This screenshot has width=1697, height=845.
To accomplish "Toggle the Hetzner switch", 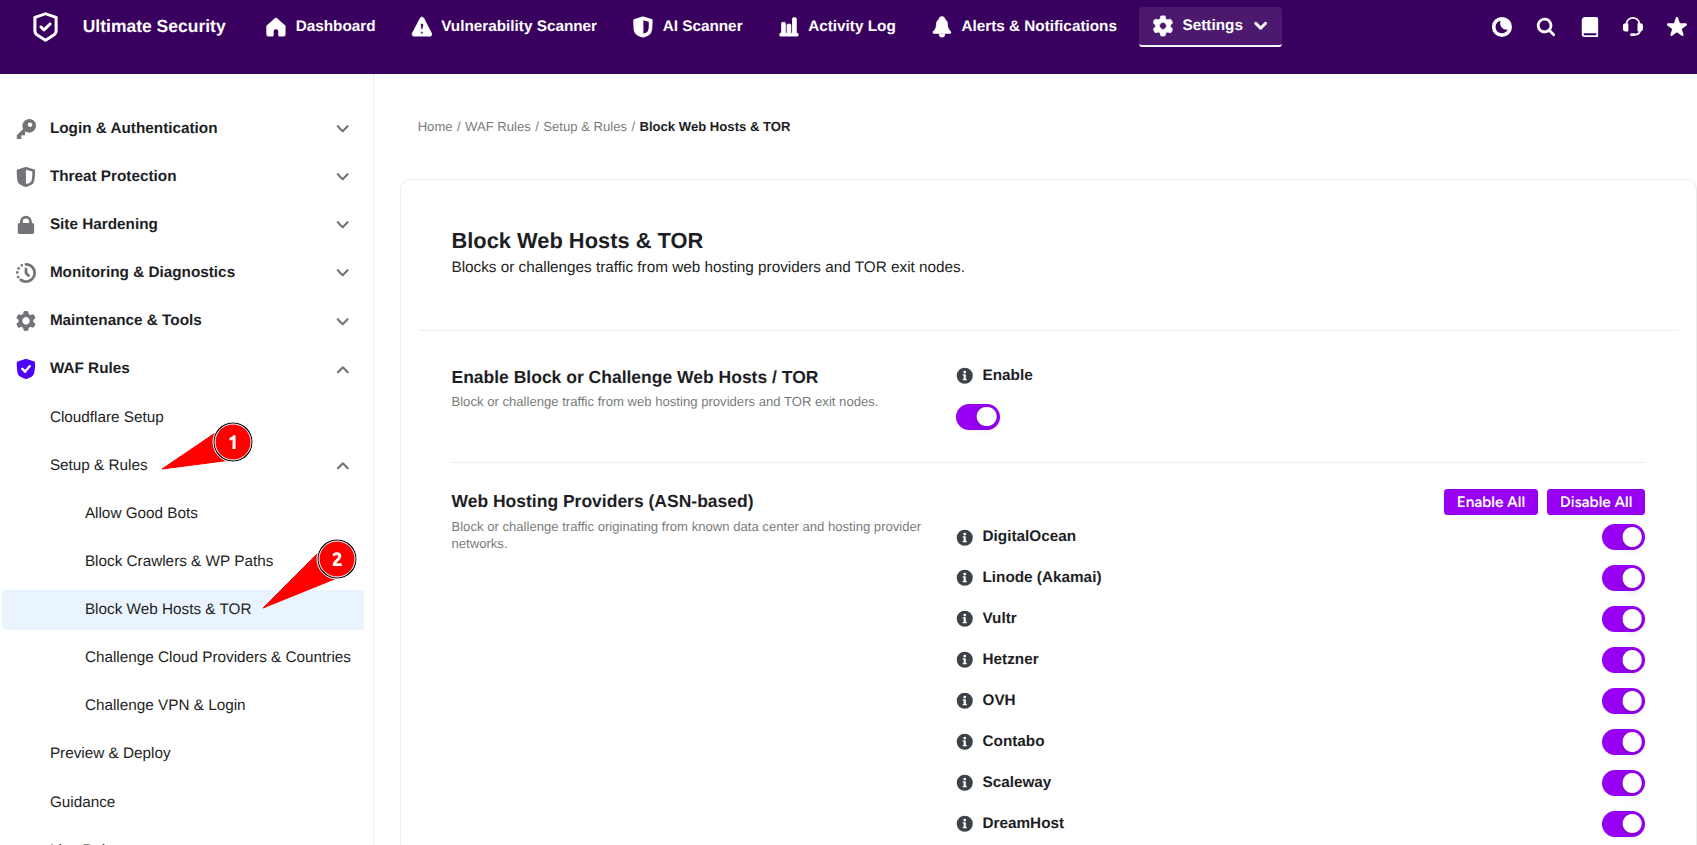I will click(x=1623, y=660).
